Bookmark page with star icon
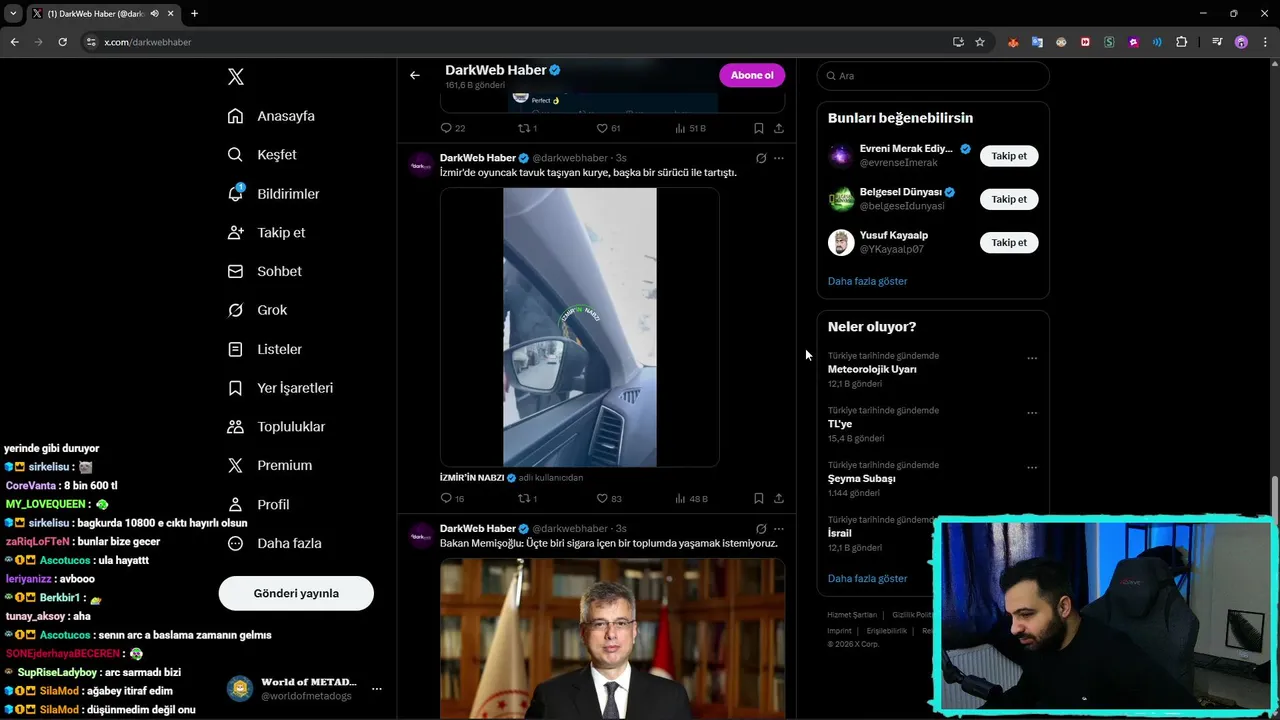This screenshot has width=1280, height=720. point(980,42)
